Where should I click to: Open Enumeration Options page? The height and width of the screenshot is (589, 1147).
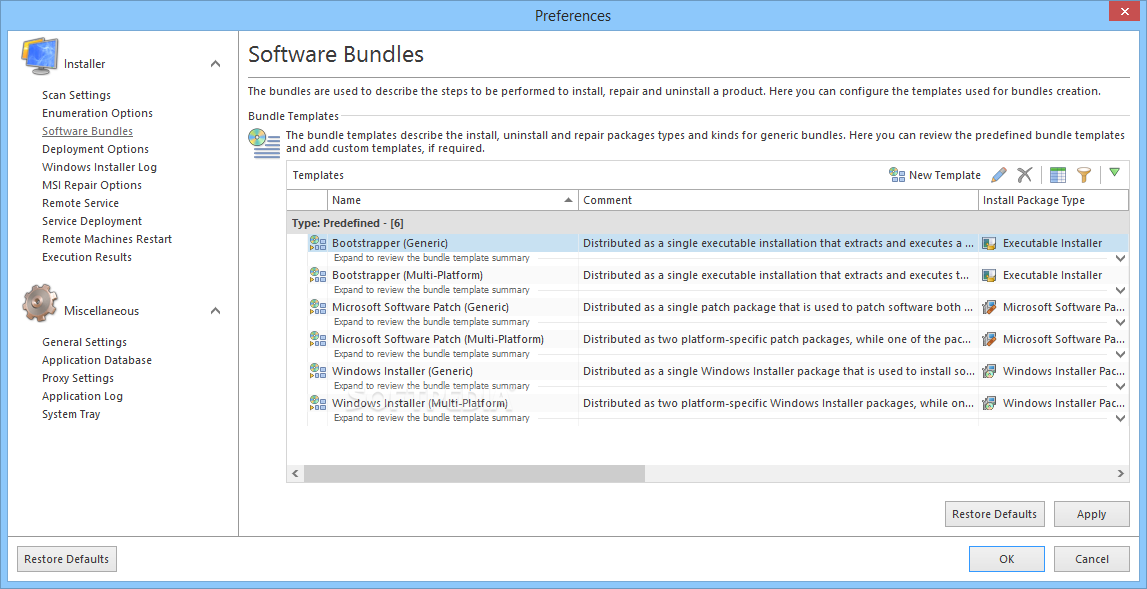97,113
